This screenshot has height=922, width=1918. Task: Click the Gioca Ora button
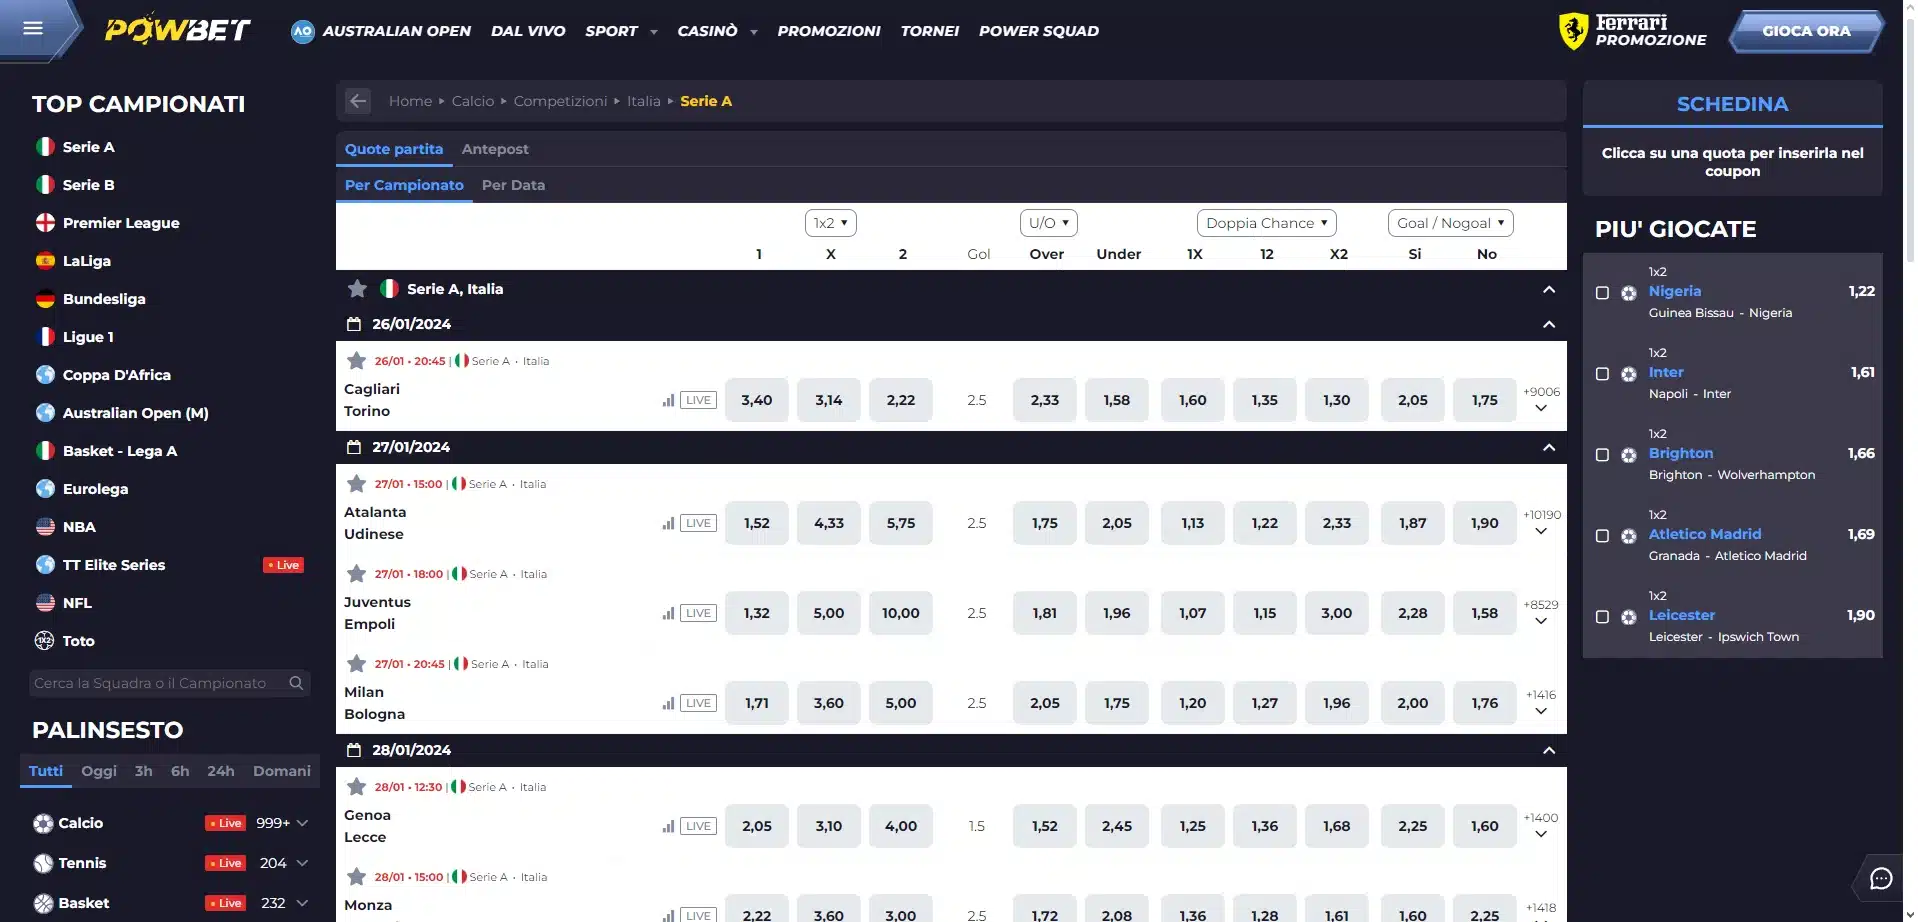(x=1806, y=31)
